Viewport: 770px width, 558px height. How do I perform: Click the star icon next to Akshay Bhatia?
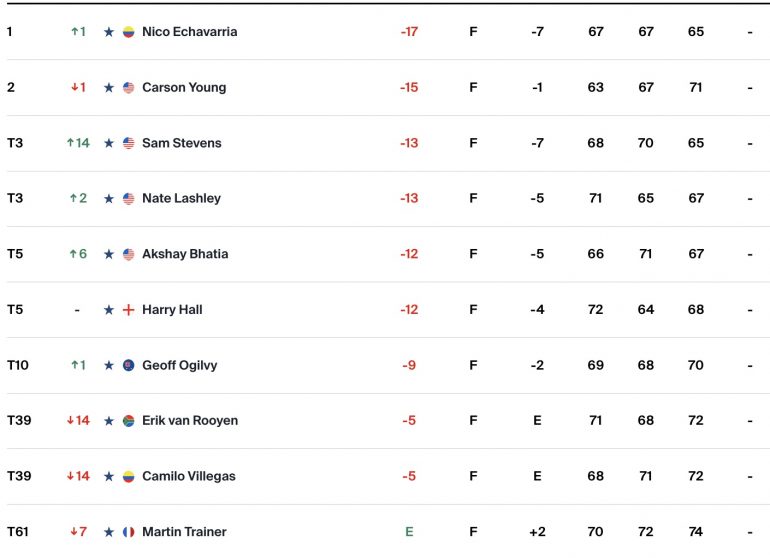tap(109, 254)
